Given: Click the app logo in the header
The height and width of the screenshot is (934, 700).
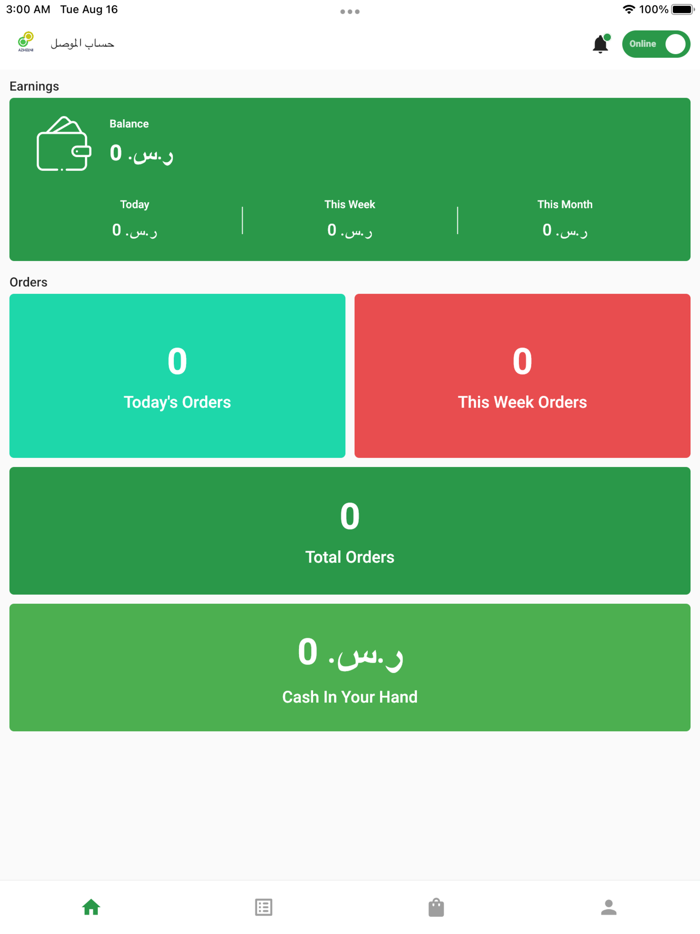Looking at the screenshot, I should click(x=25, y=42).
